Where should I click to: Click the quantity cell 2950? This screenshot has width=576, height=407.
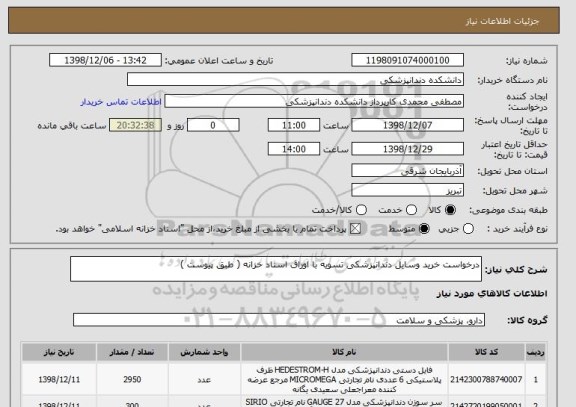click(132, 379)
